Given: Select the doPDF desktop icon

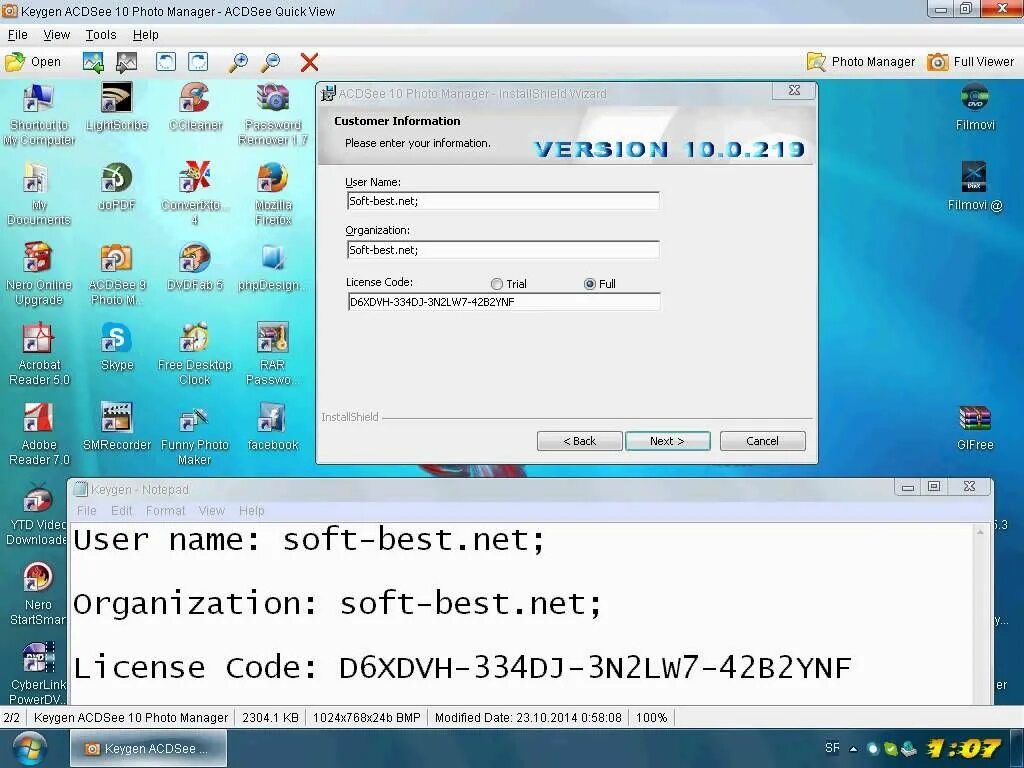Looking at the screenshot, I should (x=117, y=187).
